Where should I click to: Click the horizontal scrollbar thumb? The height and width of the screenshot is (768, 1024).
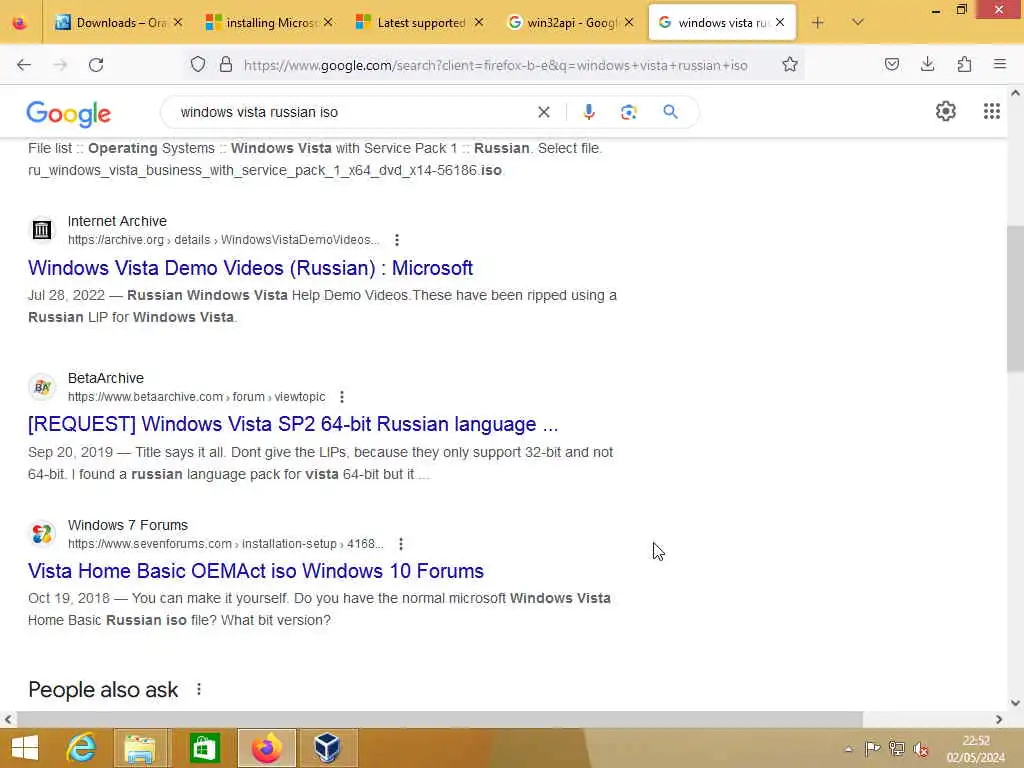pos(439,719)
